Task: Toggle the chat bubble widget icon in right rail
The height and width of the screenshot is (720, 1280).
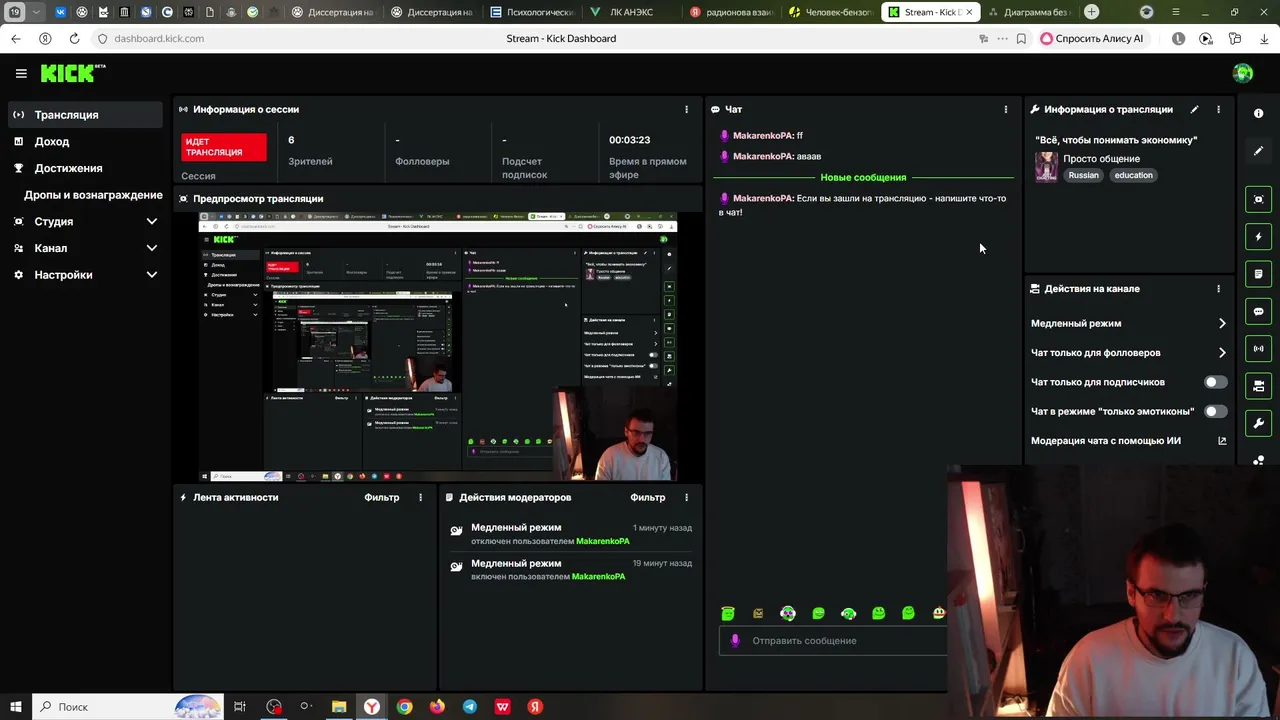Action: [1259, 311]
